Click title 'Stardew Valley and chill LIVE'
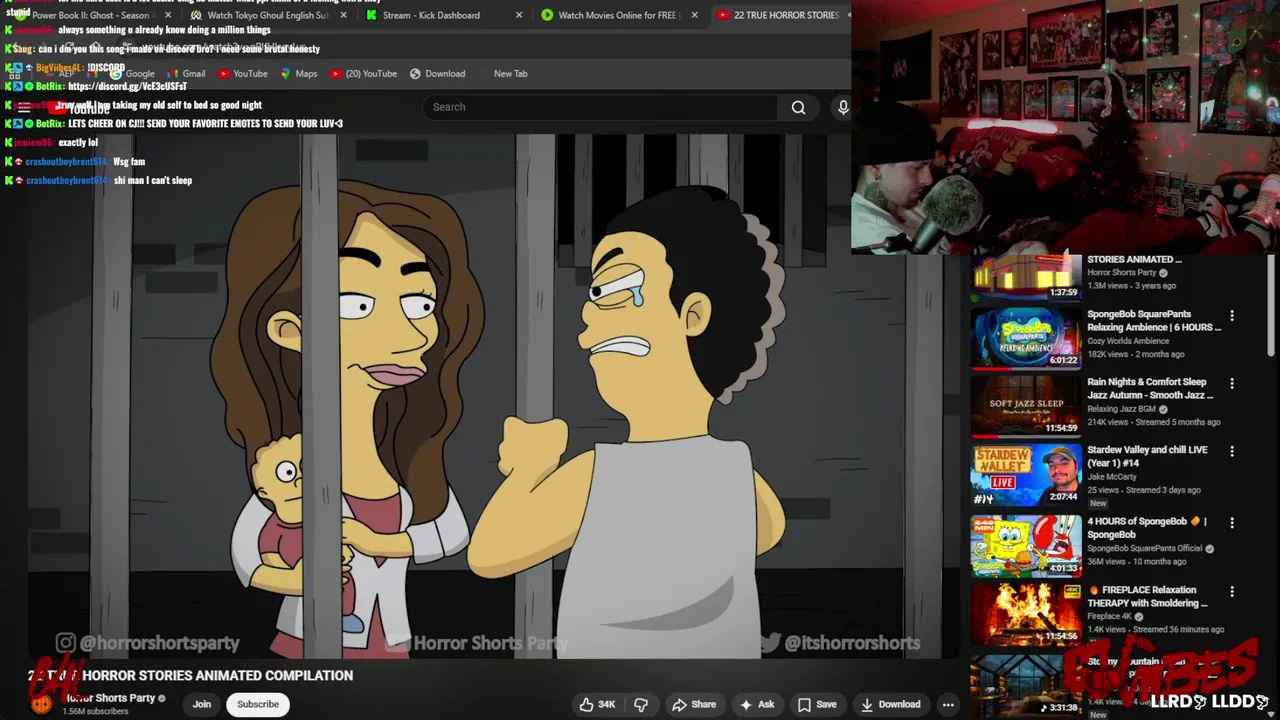This screenshot has height=720, width=1280. [x=1147, y=457]
